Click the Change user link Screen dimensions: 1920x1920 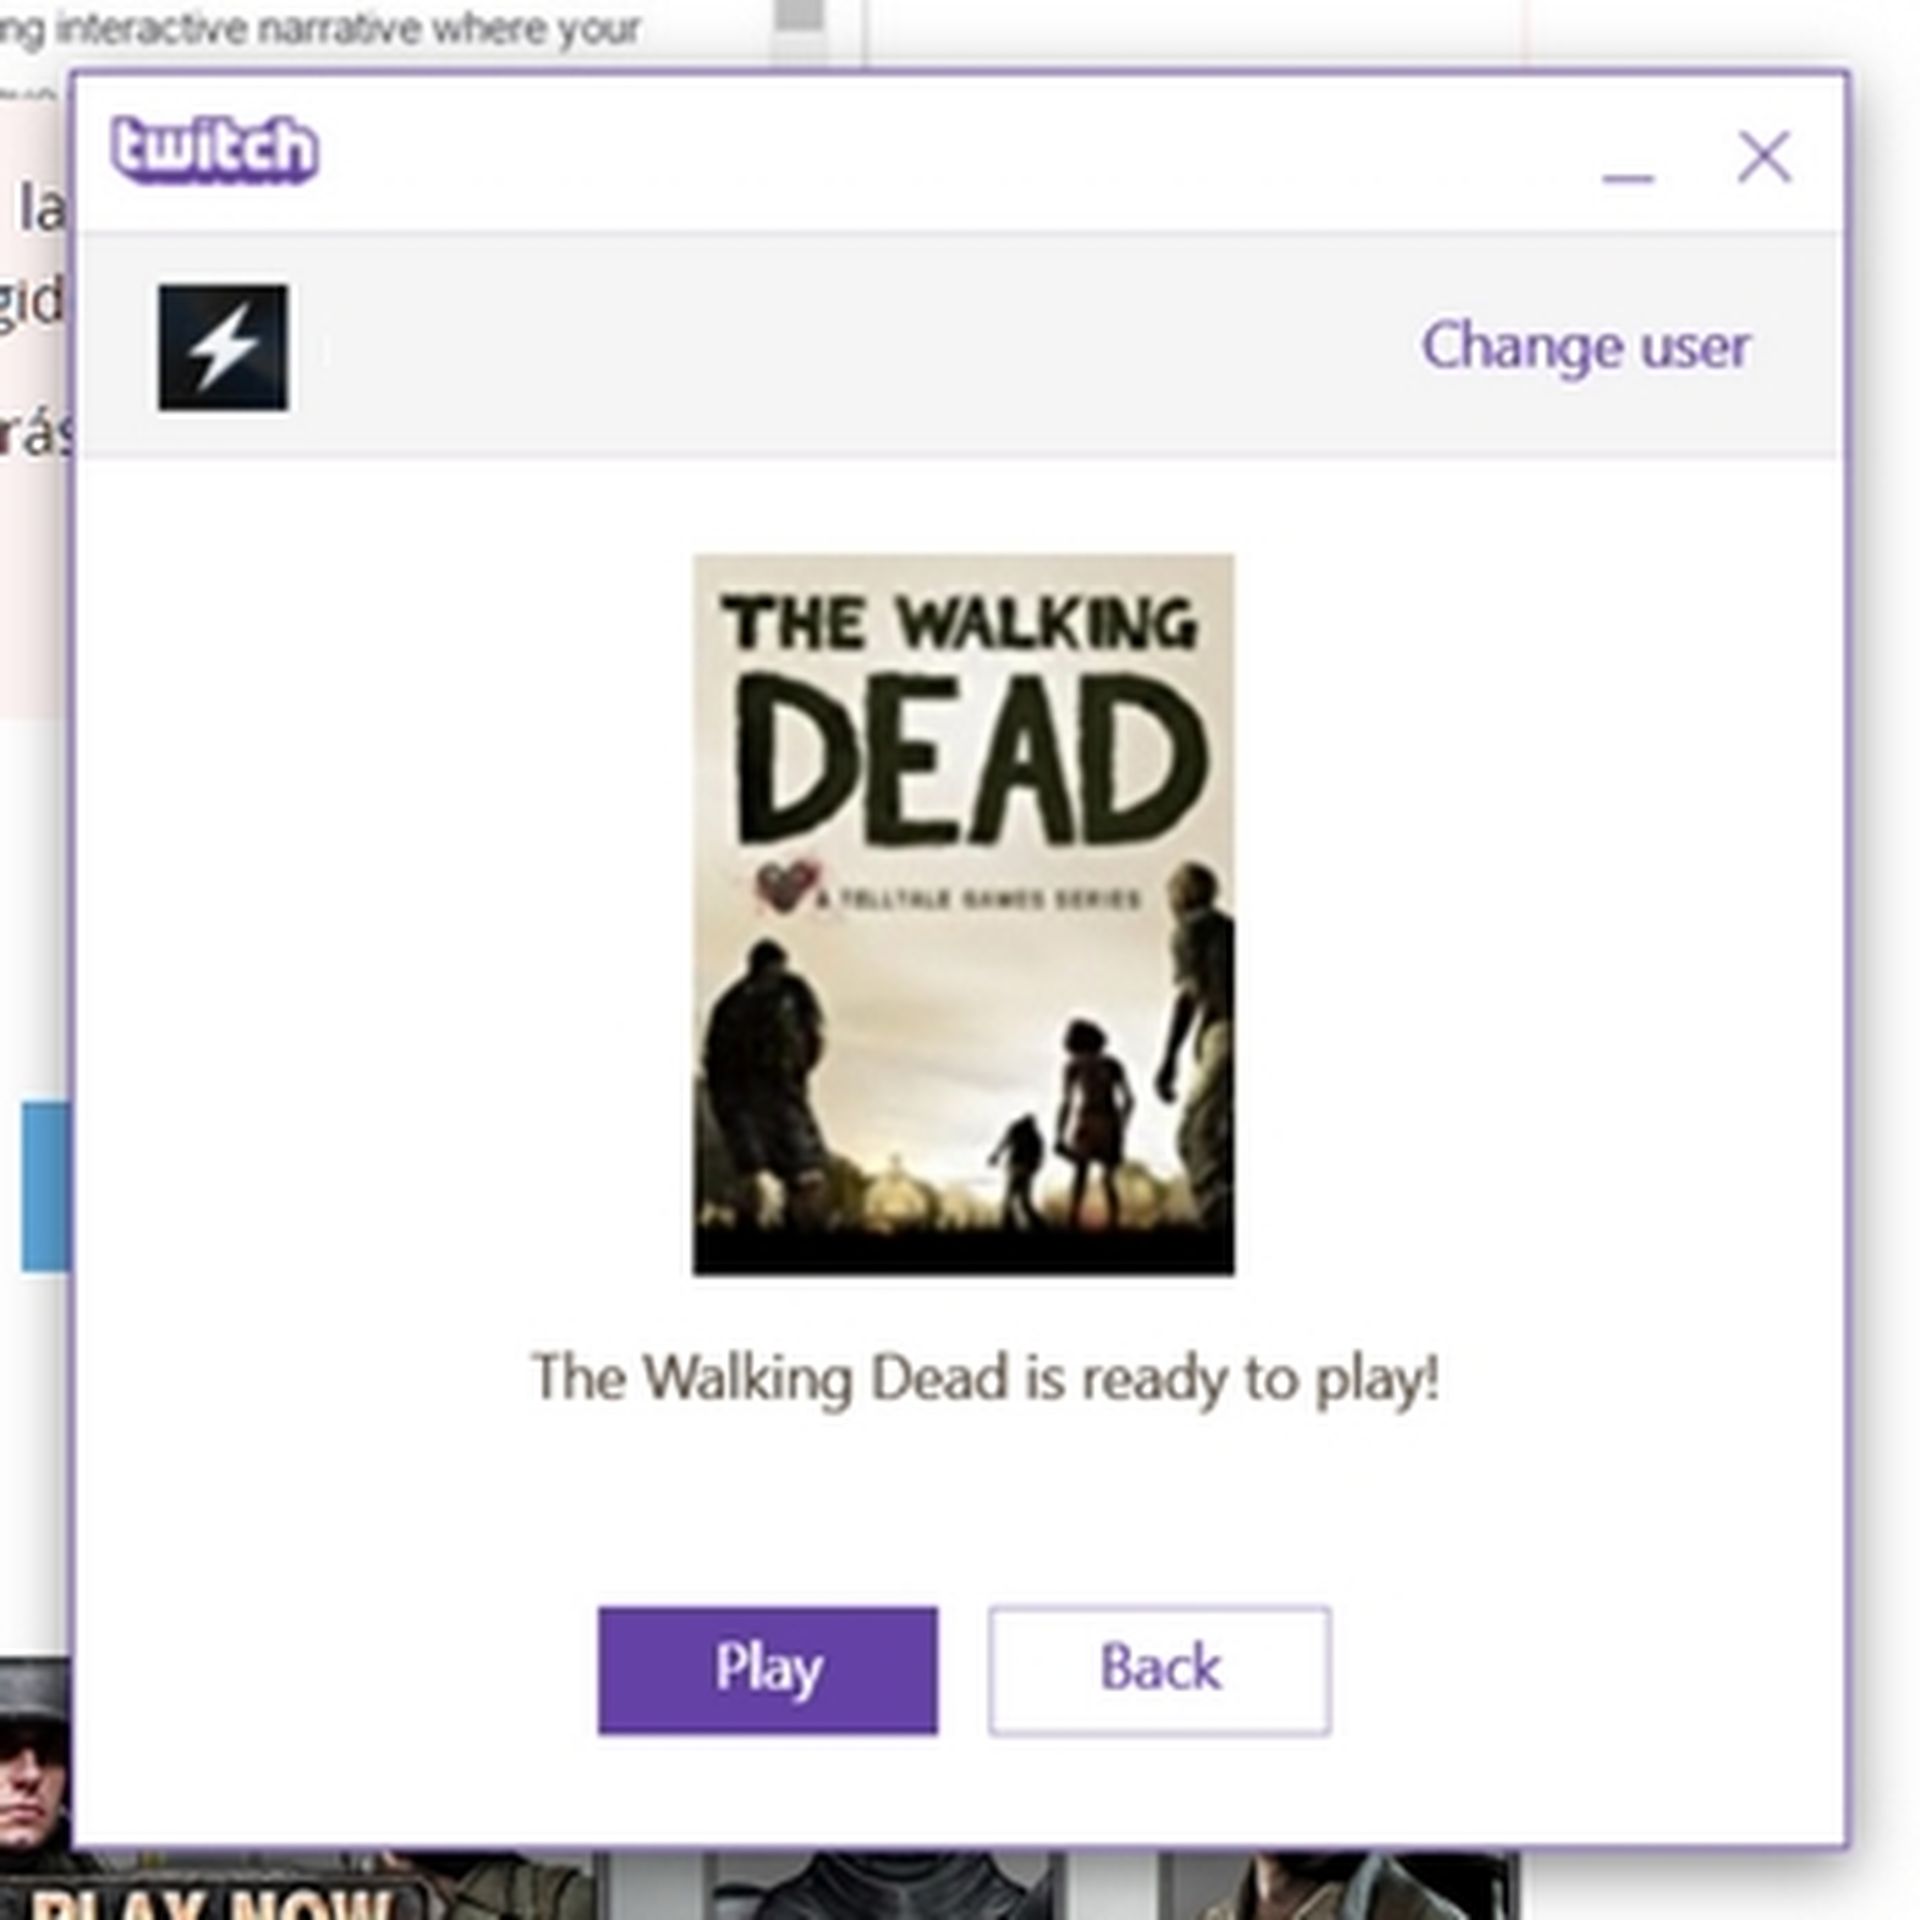click(x=1586, y=347)
